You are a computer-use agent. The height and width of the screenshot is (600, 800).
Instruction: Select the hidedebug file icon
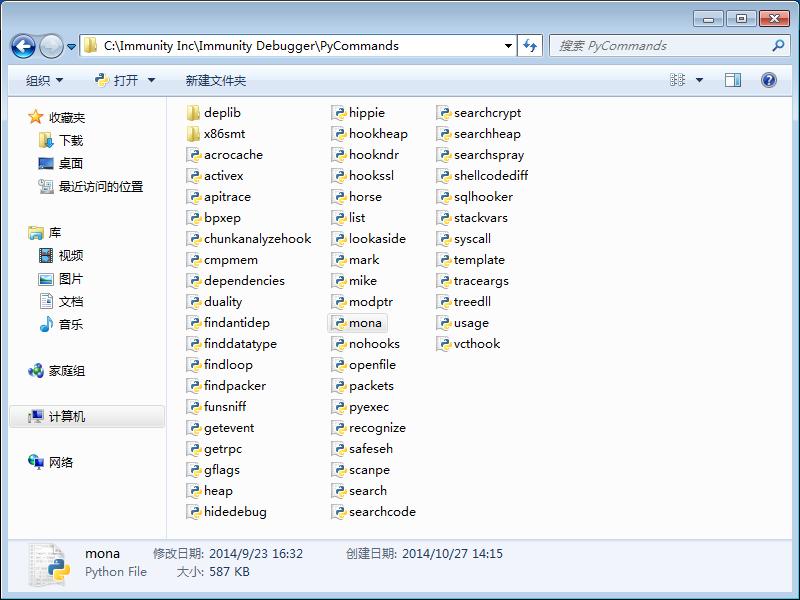pyautogui.click(x=193, y=512)
